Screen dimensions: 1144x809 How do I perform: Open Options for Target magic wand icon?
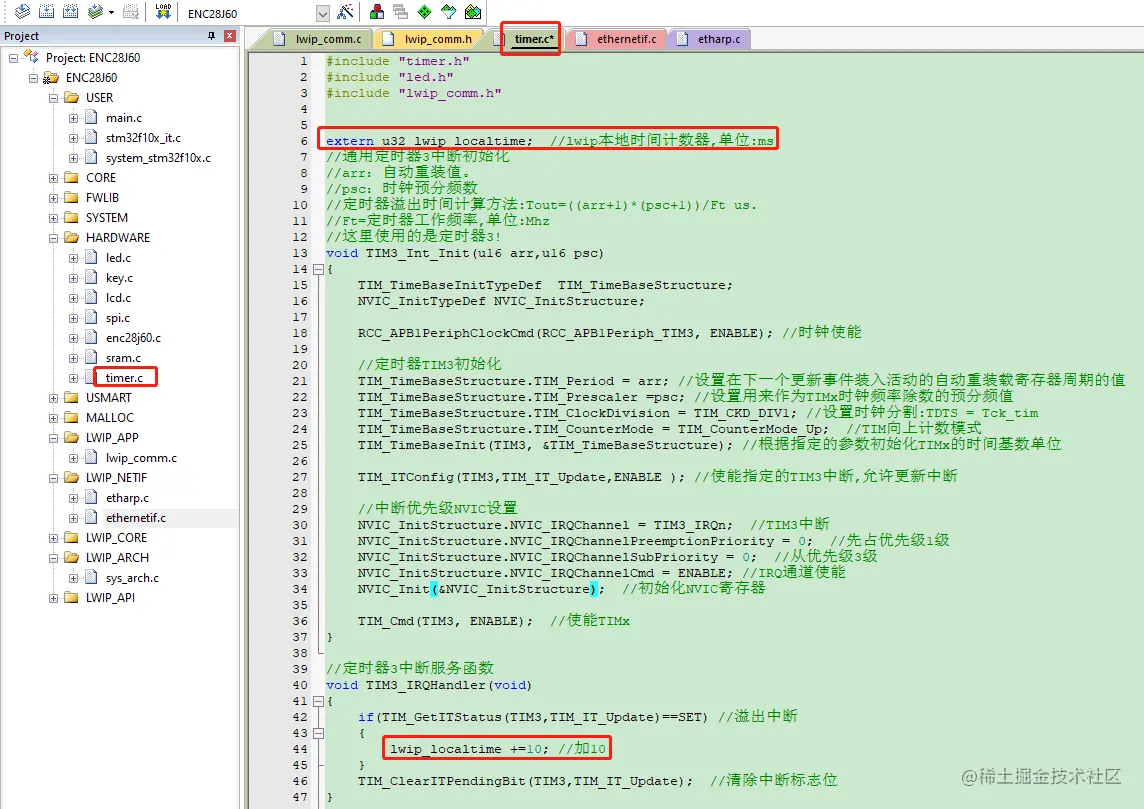[345, 11]
